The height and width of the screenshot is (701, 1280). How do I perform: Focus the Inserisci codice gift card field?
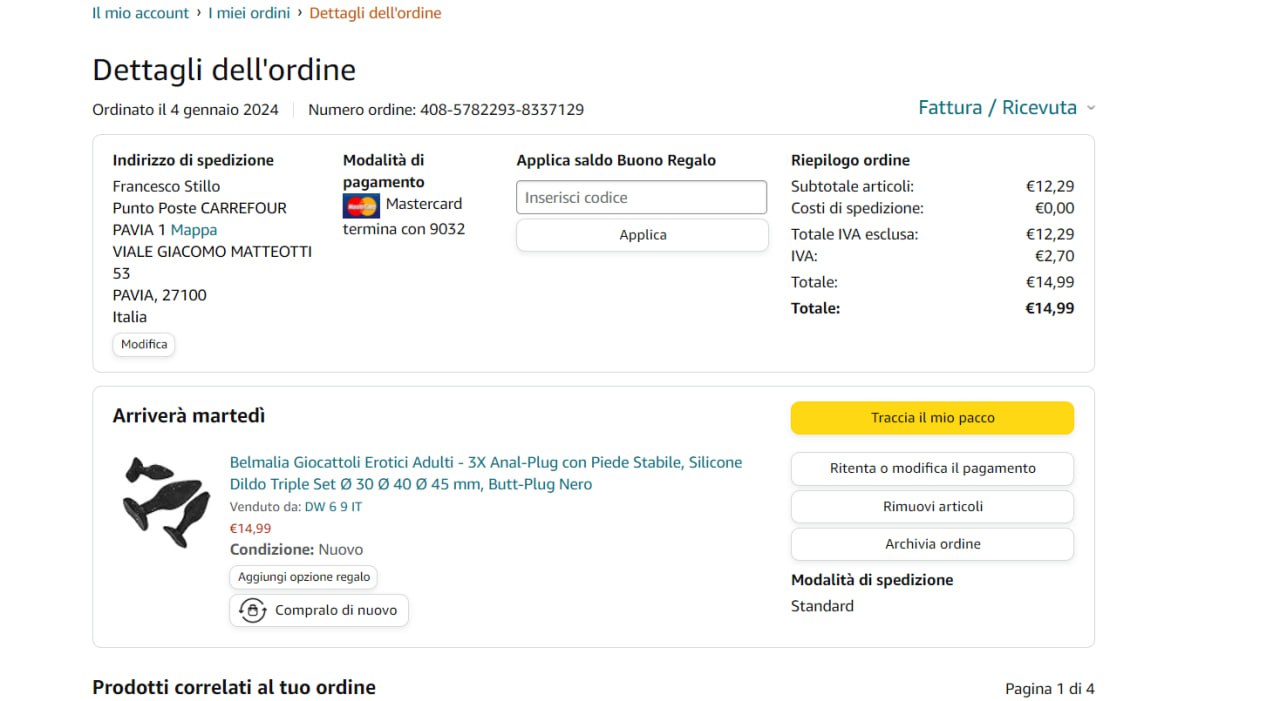coord(641,197)
